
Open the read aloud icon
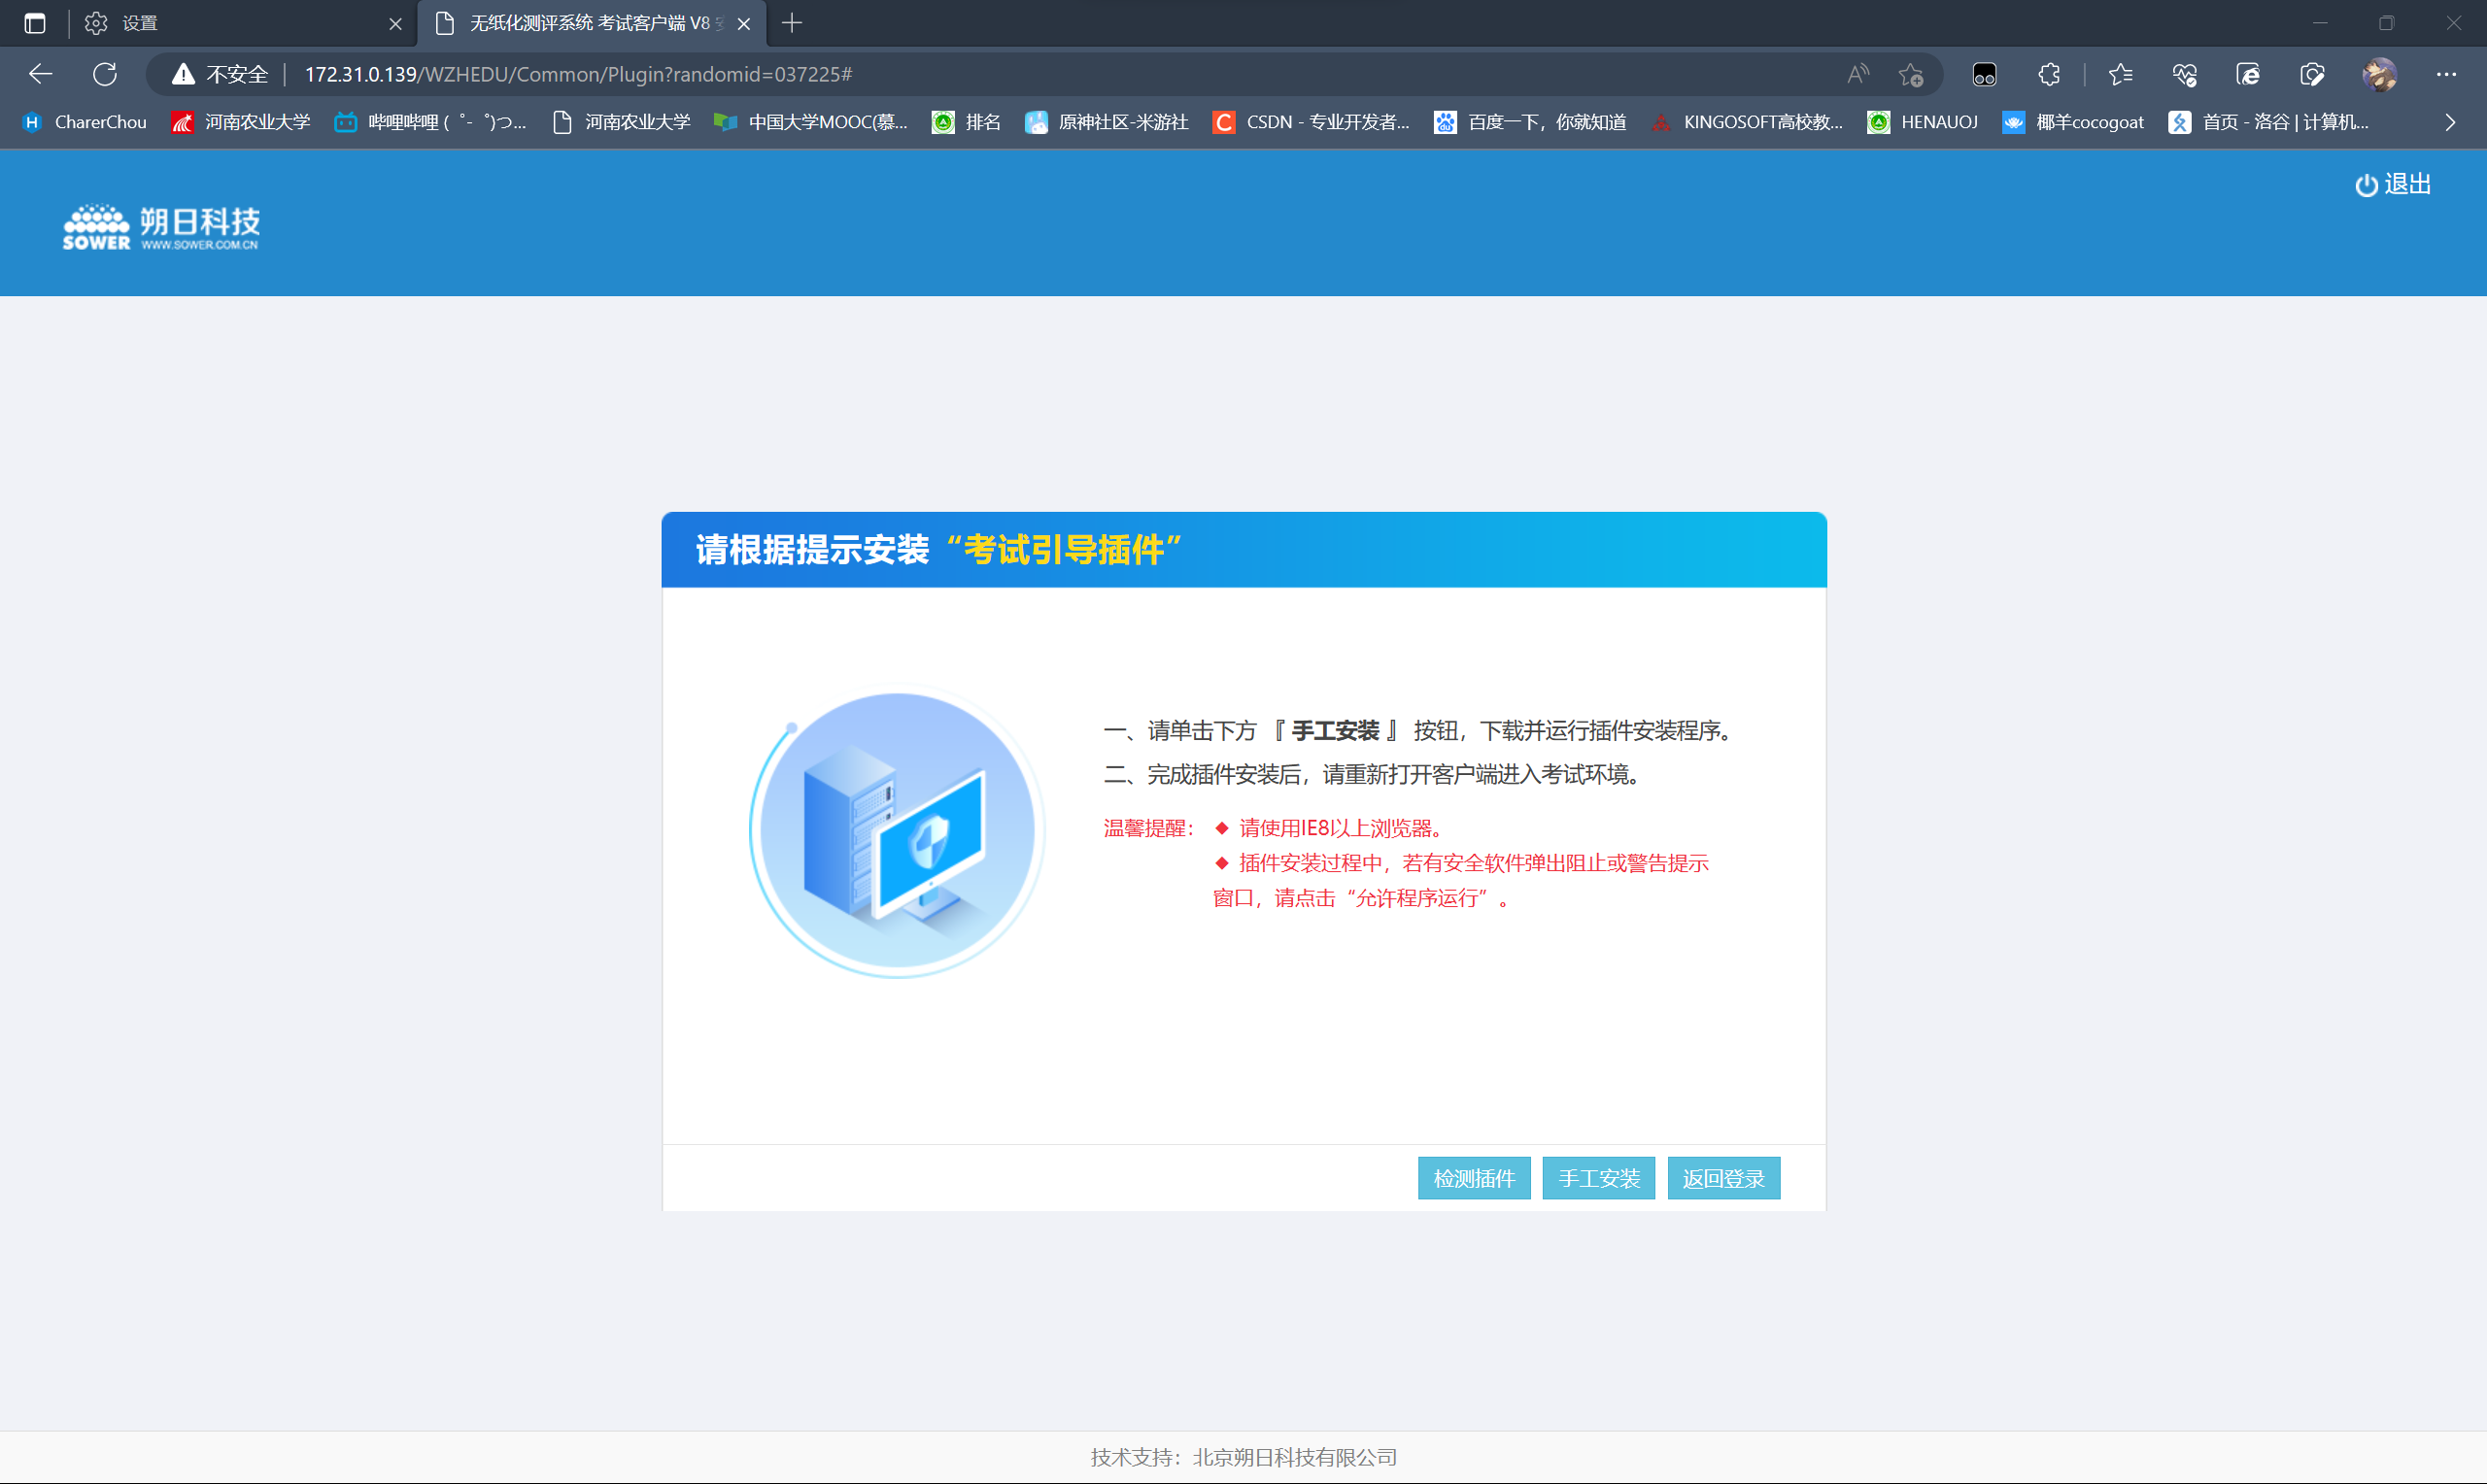point(1857,74)
